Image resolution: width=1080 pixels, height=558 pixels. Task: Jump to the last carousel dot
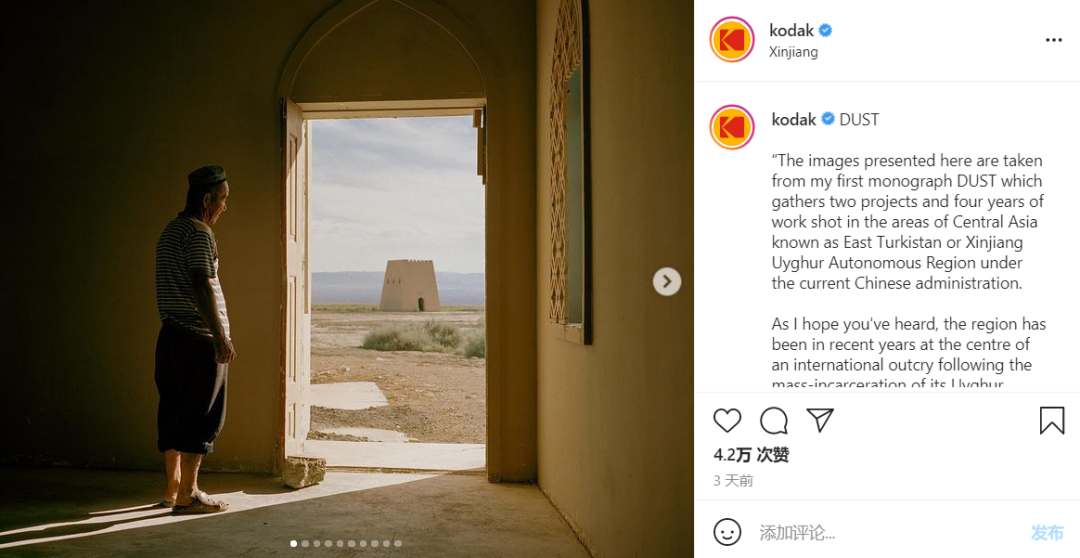398,544
